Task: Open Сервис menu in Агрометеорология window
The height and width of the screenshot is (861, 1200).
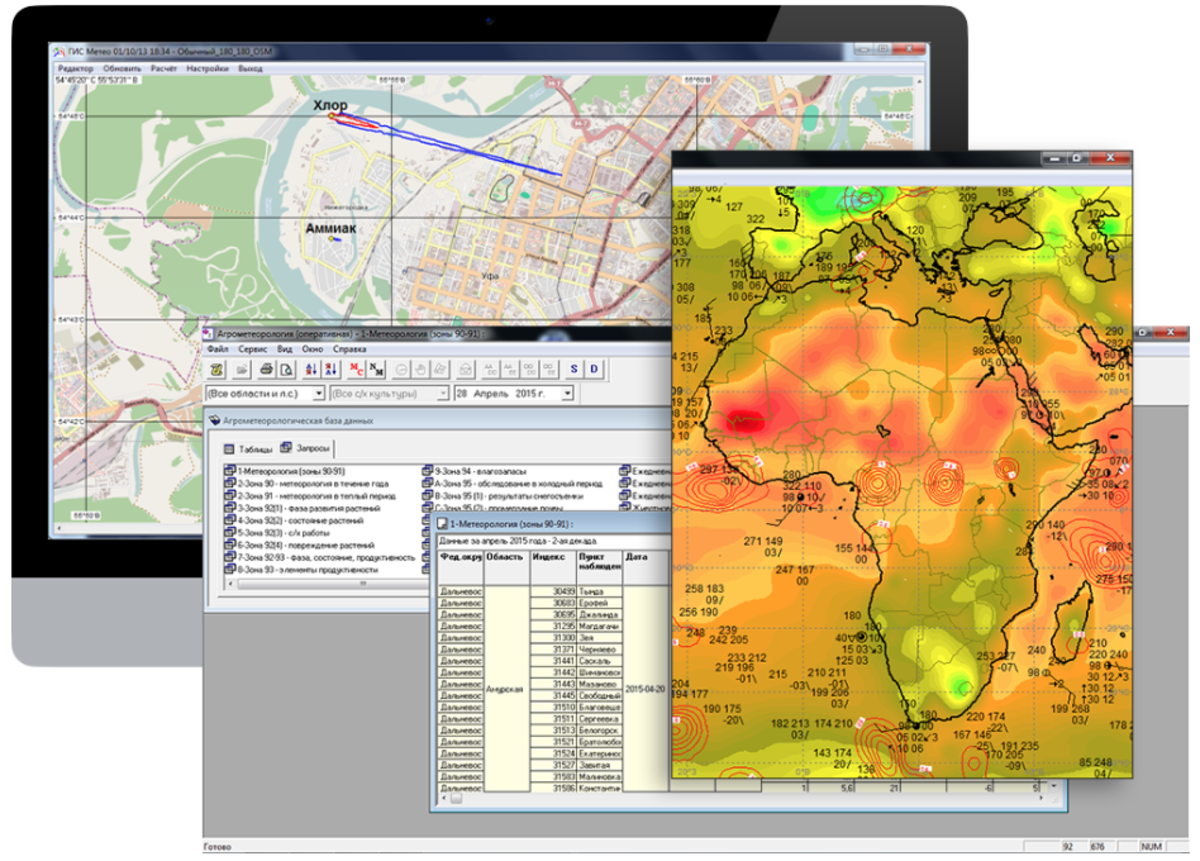Action: [x=251, y=349]
